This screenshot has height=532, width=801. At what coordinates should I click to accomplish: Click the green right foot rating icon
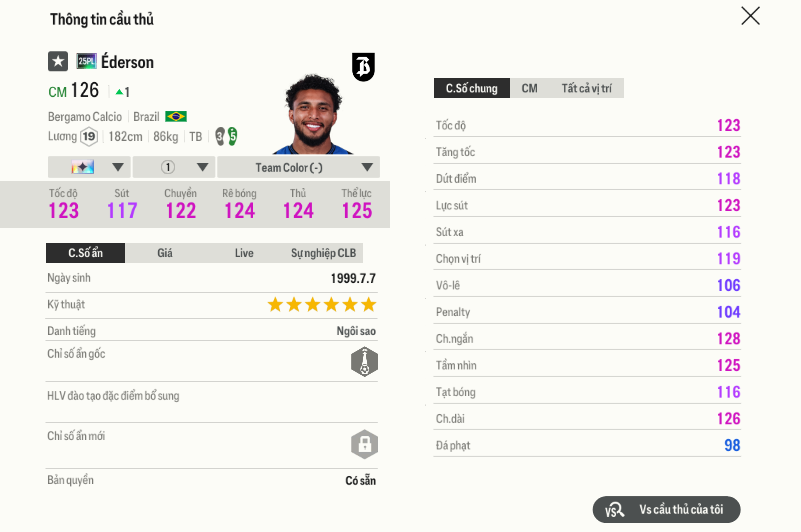(232, 137)
